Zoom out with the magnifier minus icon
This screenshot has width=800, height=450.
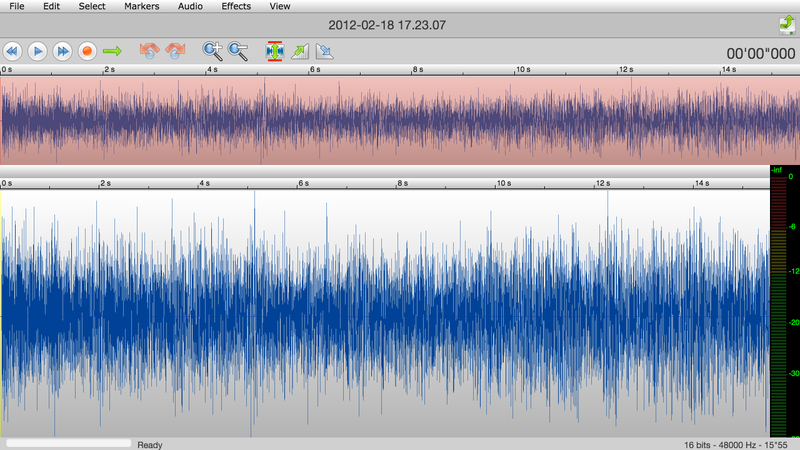[x=238, y=51]
